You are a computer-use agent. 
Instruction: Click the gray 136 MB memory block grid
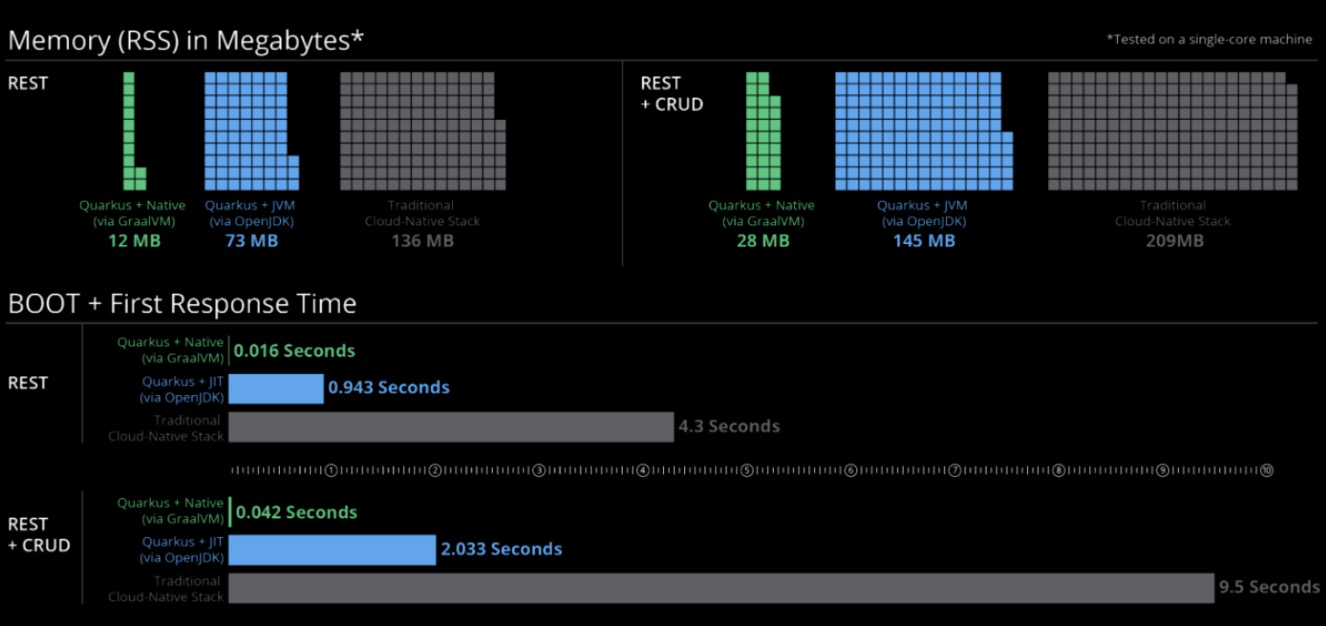420,131
